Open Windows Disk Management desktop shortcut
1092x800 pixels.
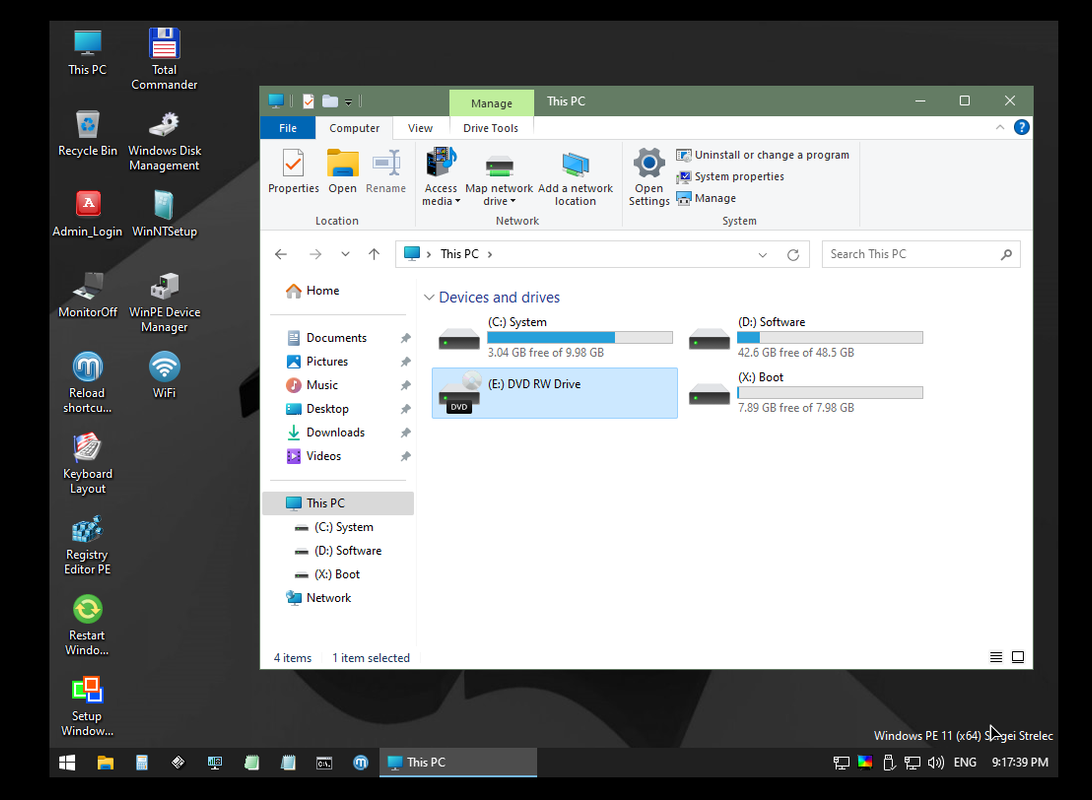coord(164,141)
